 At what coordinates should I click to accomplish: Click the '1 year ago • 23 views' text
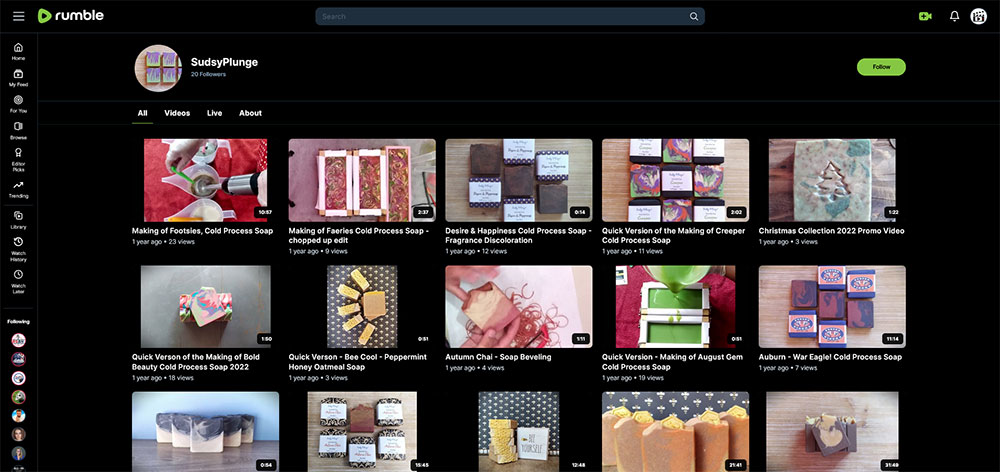[x=163, y=242]
